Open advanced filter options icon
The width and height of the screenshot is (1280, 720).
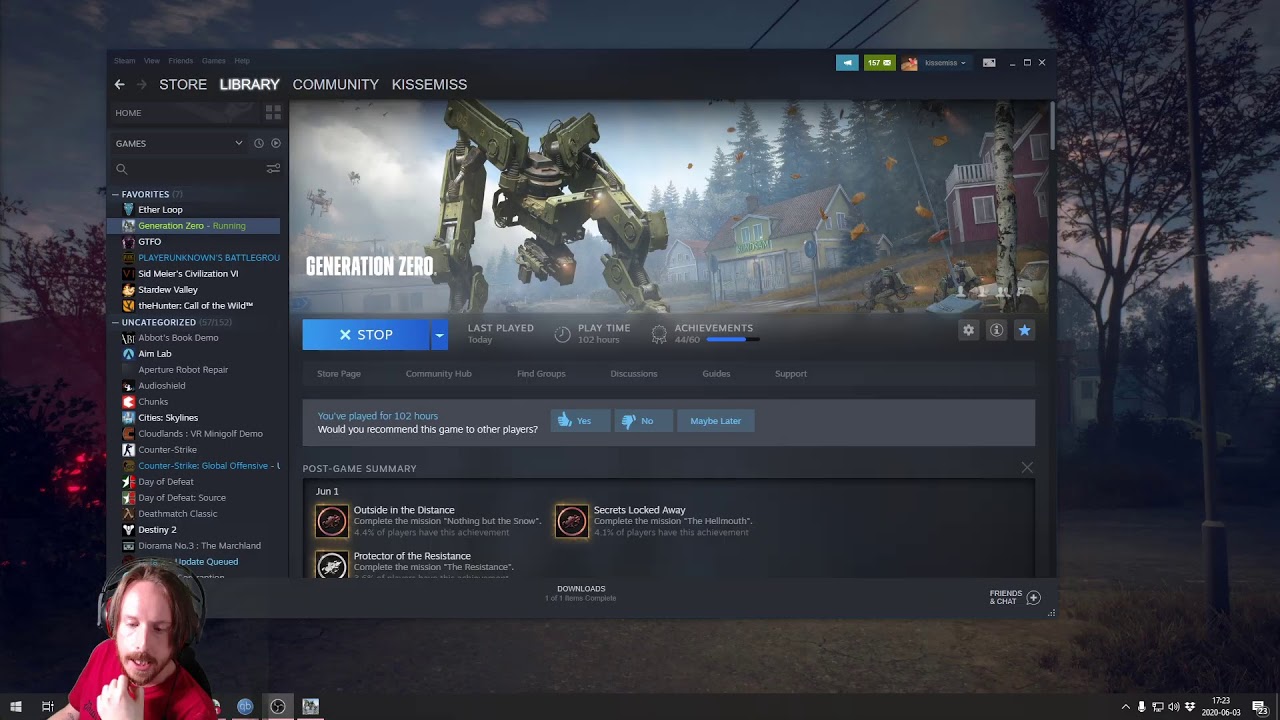[272, 169]
